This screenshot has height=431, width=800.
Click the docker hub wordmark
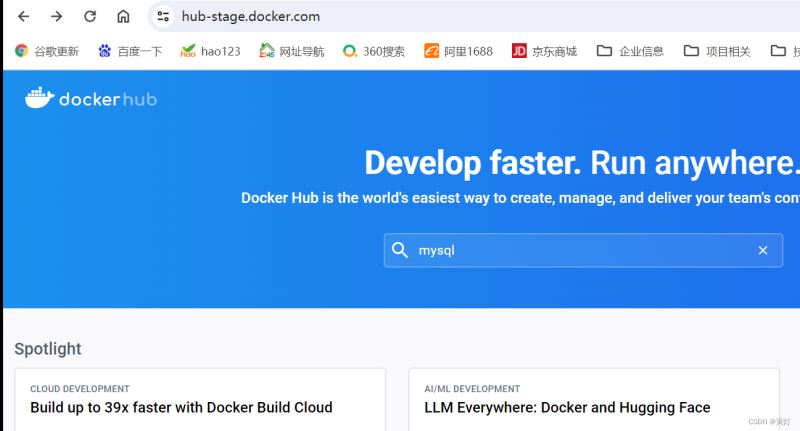point(108,99)
